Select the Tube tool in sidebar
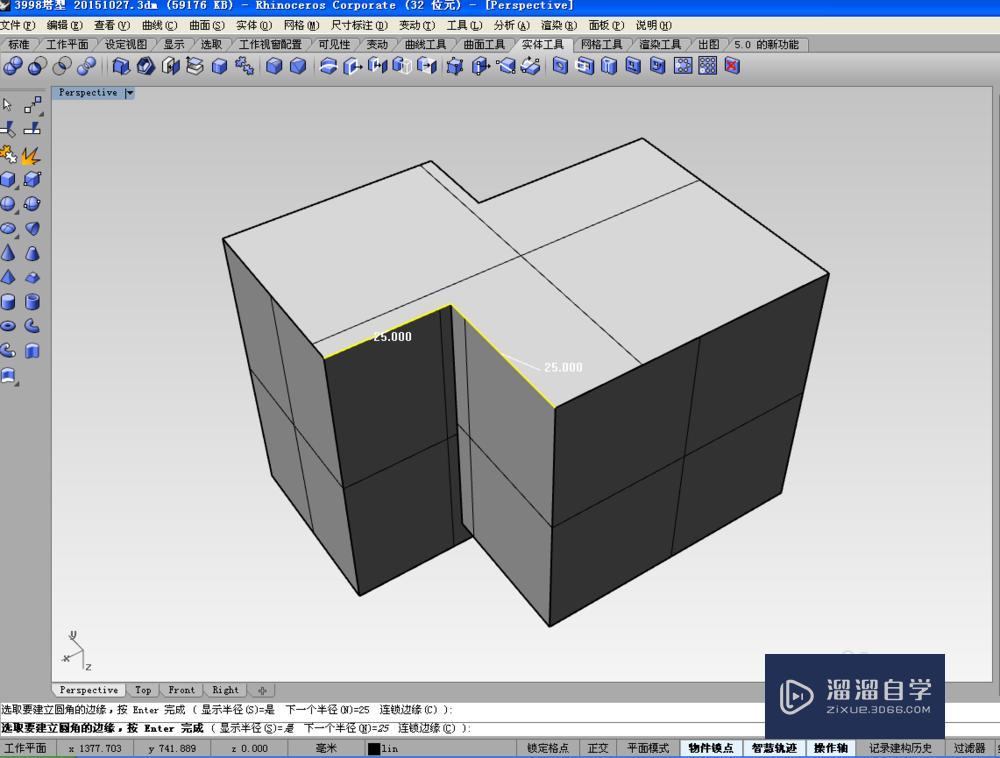This screenshot has height=758, width=1000. (x=32, y=302)
